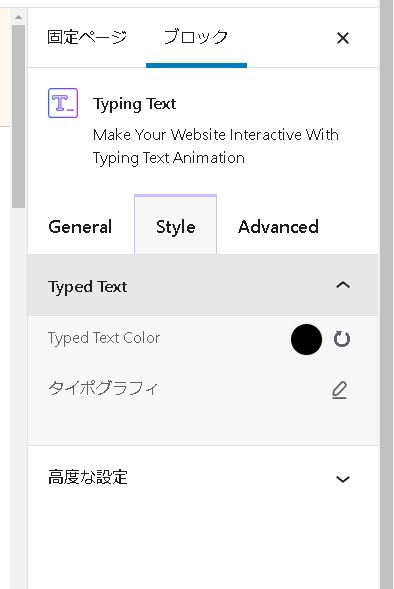The height and width of the screenshot is (589, 394).
Task: Switch to the Advanced tab
Action: point(278,227)
